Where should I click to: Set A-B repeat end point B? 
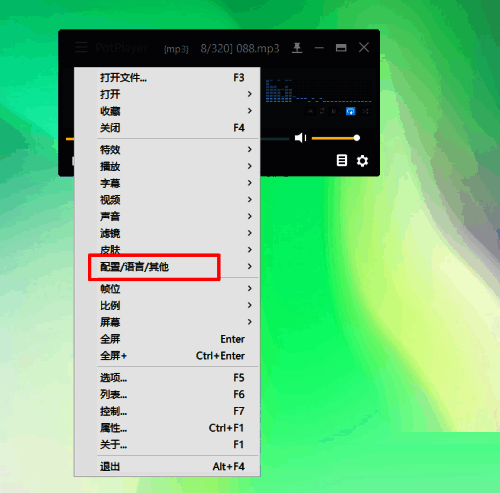[x=334, y=111]
